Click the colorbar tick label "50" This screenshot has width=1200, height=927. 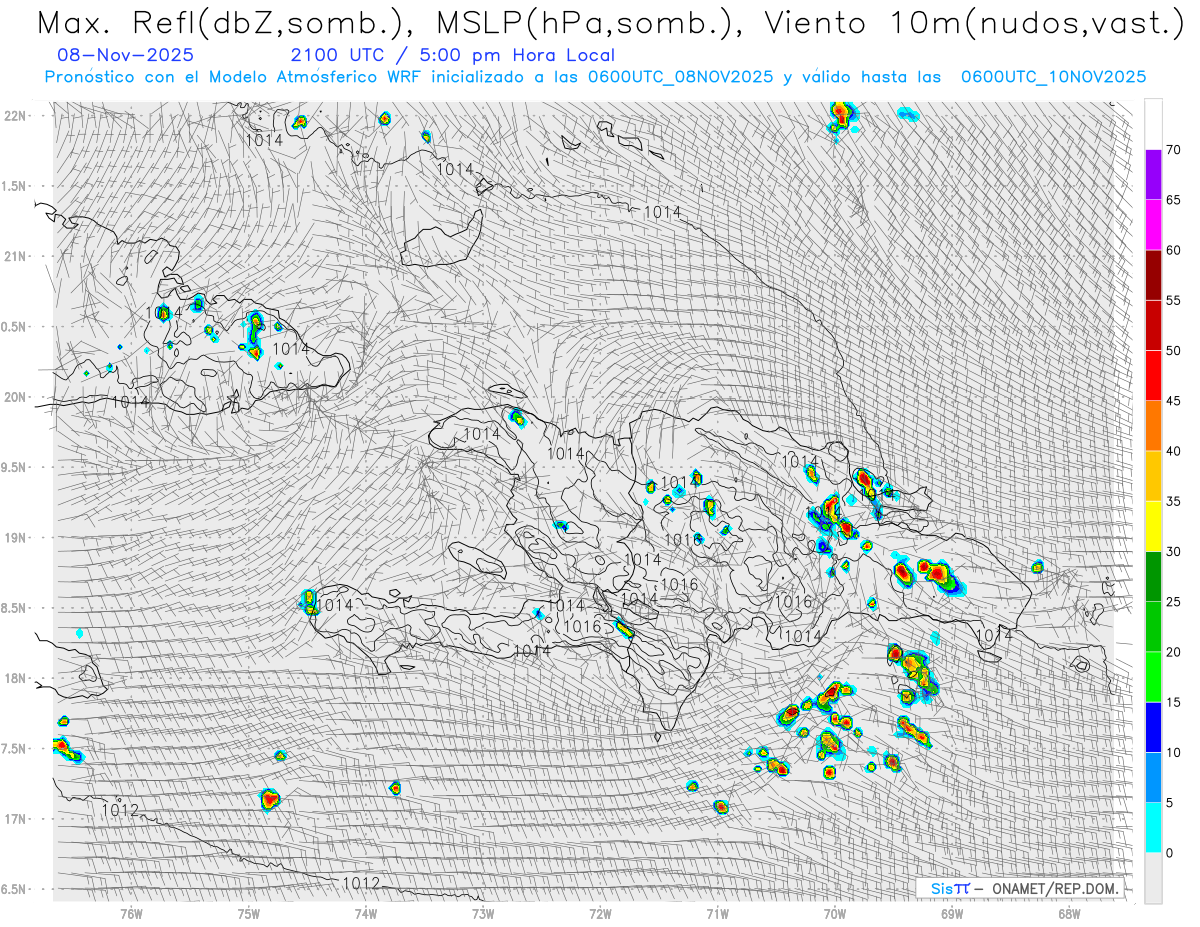pos(1173,351)
